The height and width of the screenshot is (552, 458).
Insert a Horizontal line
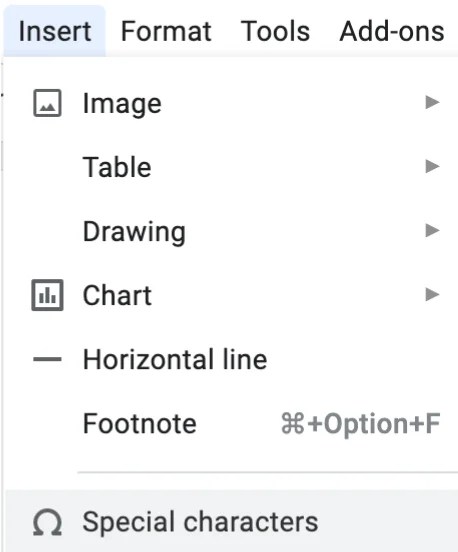(231, 359)
